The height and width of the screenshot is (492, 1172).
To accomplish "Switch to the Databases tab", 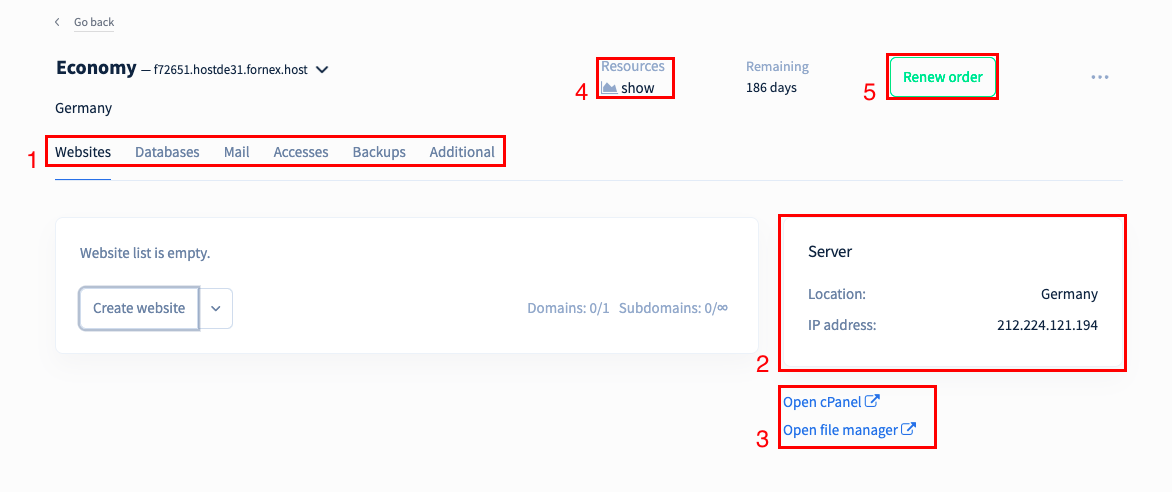I will (167, 152).
